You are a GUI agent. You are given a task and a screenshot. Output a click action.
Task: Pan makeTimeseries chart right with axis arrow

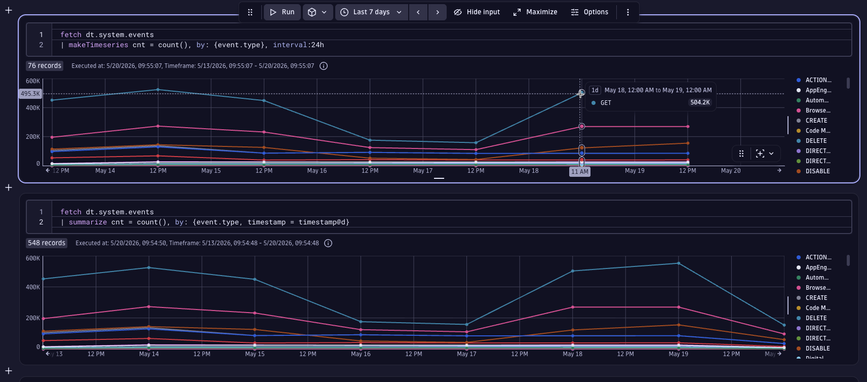[779, 170]
